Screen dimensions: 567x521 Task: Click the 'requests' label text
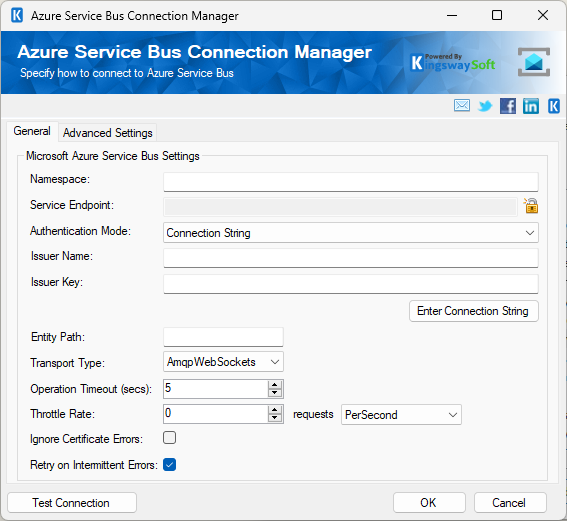pyautogui.click(x=313, y=414)
